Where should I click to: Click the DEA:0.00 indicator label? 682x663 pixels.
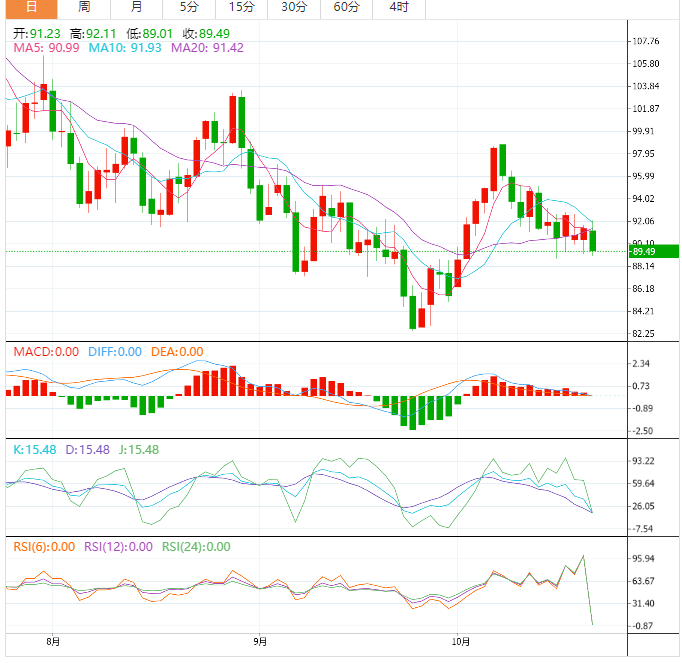pos(177,352)
